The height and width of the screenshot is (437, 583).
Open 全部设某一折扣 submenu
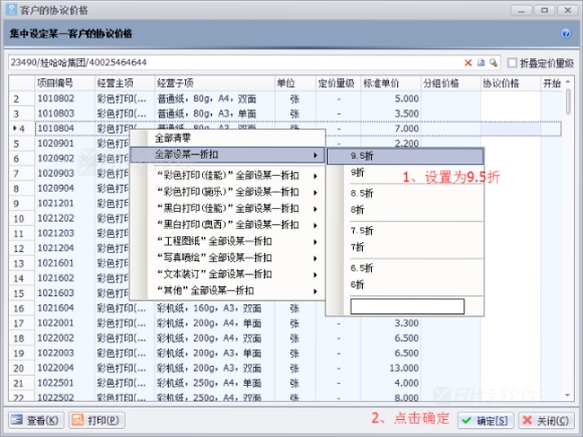click(x=227, y=155)
